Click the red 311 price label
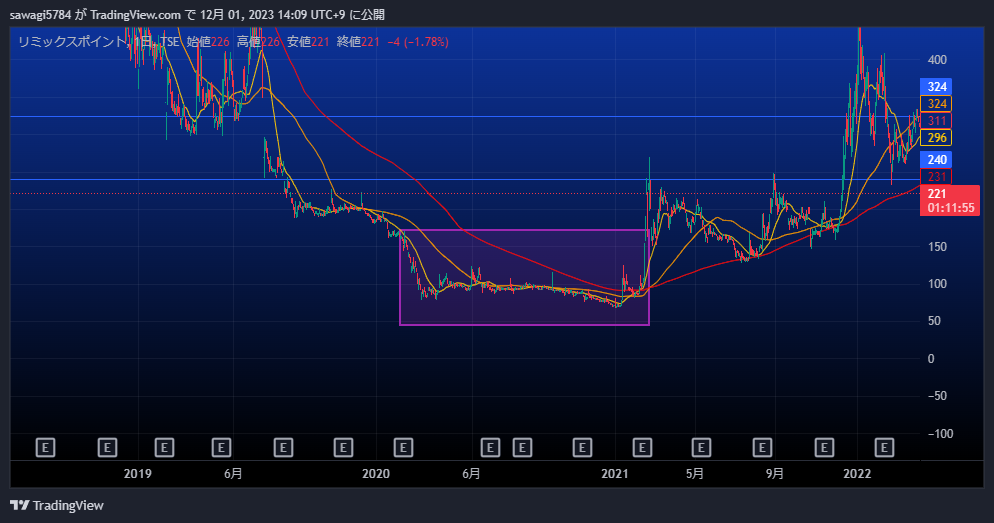Viewport: 994px width, 523px height. [x=937, y=121]
